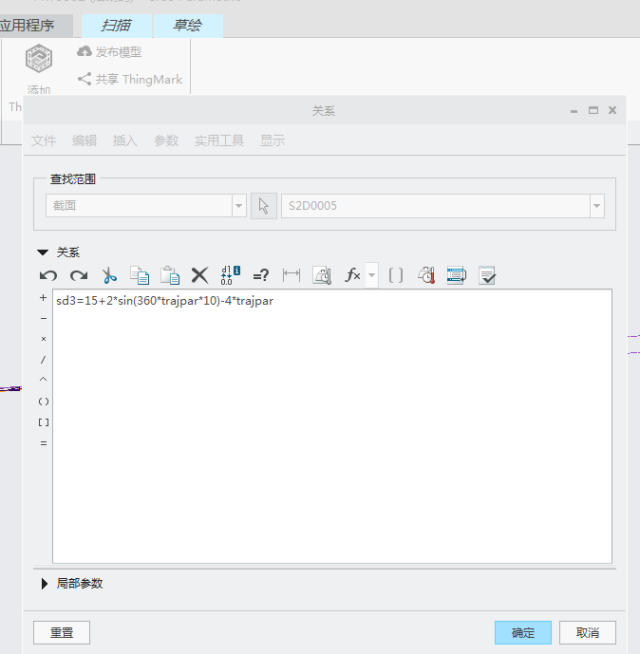Open the fx function dropdown arrow
Image resolution: width=640 pixels, height=654 pixels.
tap(372, 275)
